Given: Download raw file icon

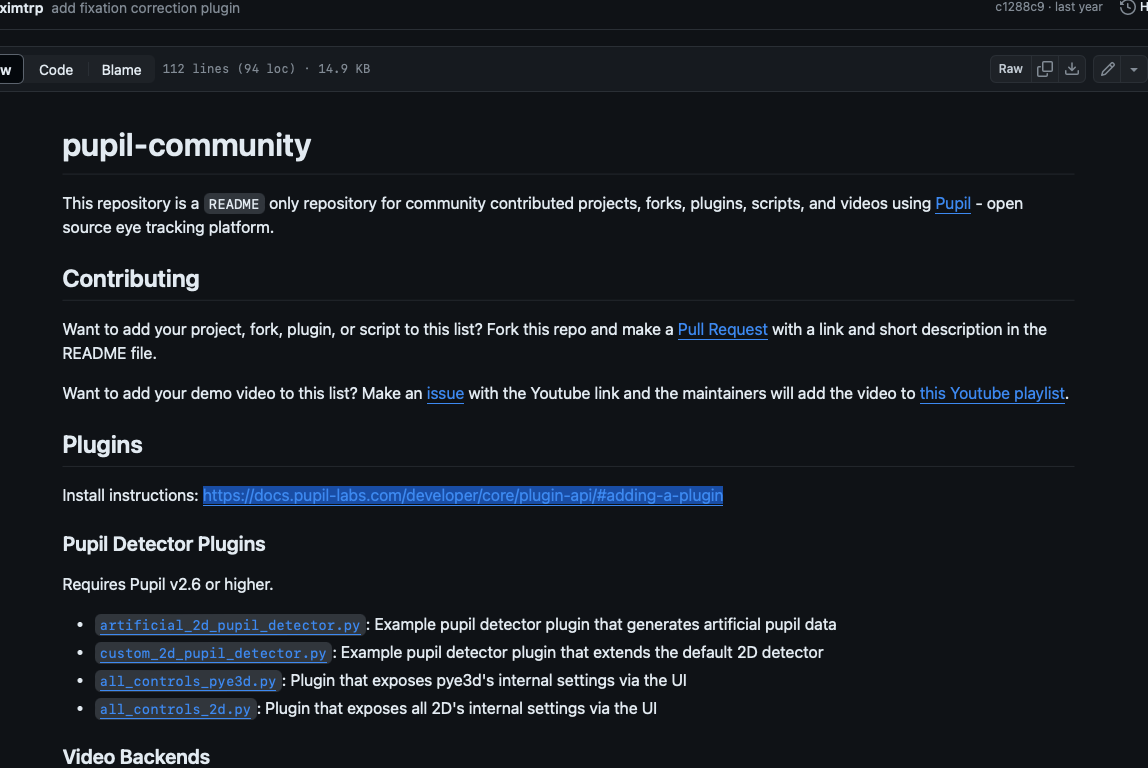Looking at the screenshot, I should tap(1072, 69).
